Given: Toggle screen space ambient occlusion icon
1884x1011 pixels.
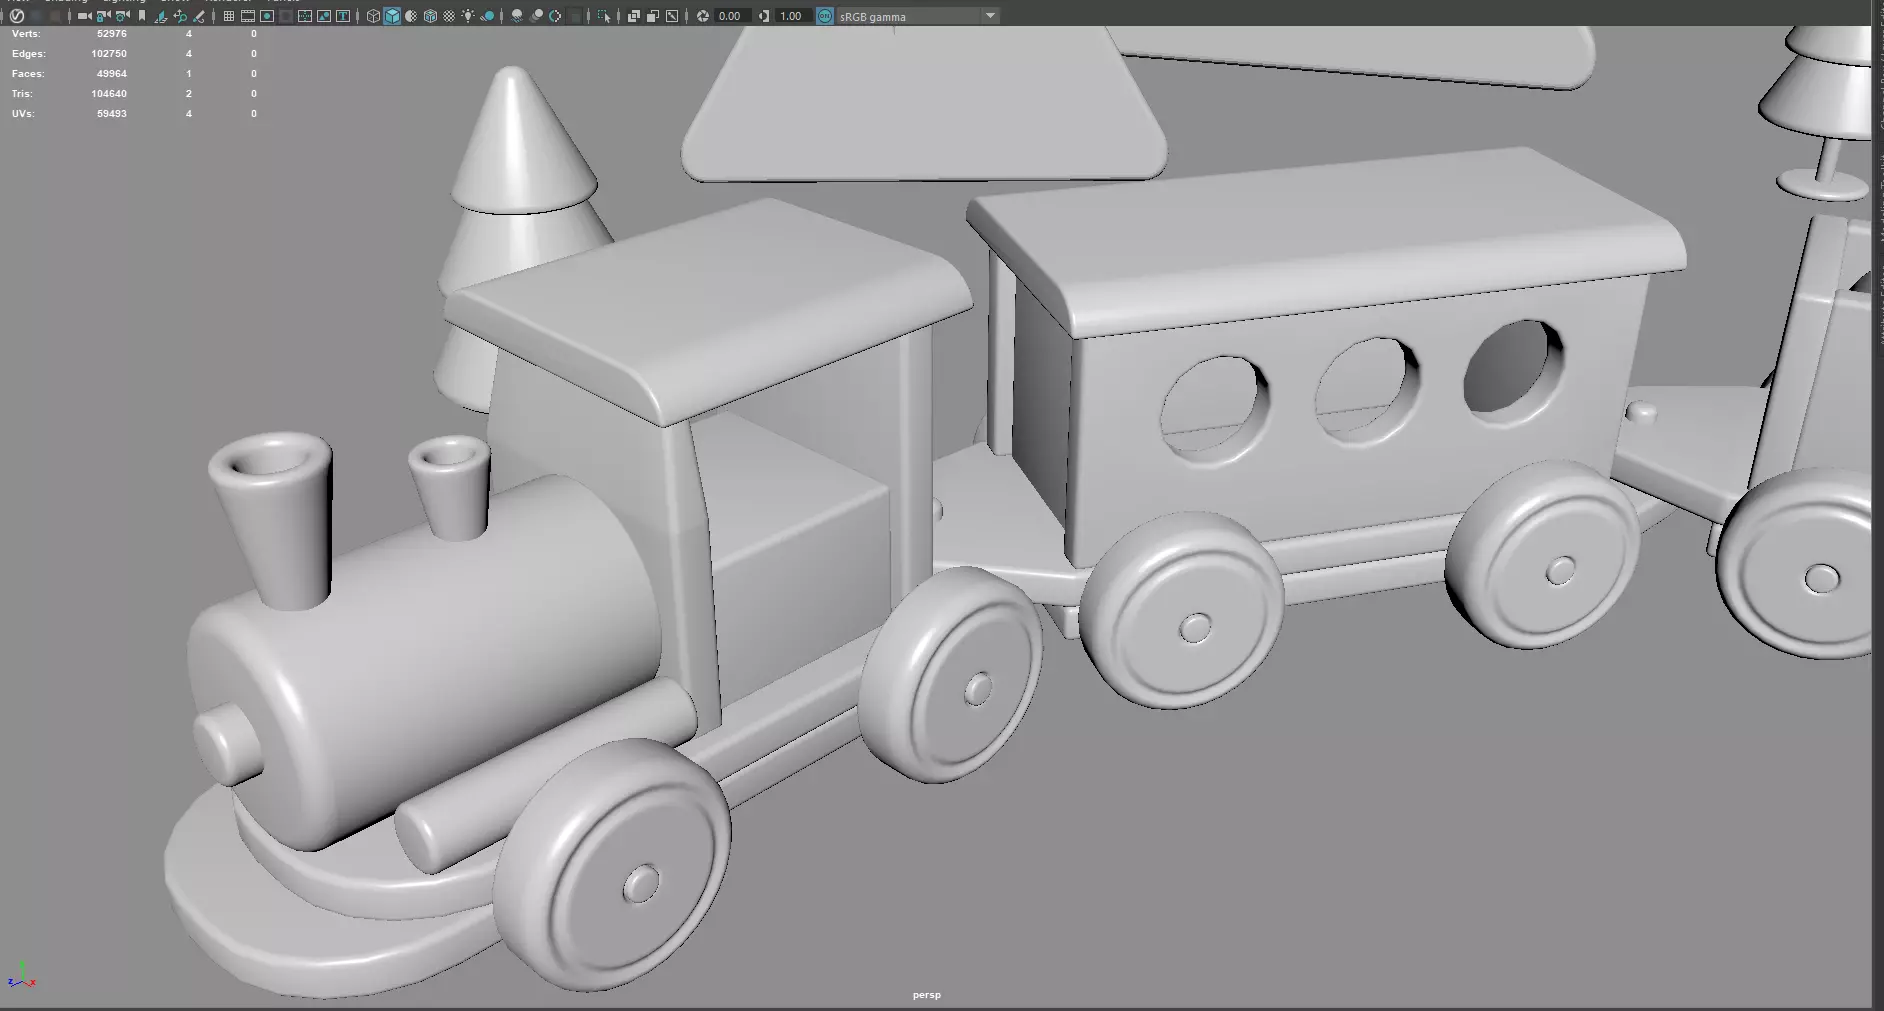Looking at the screenshot, I should [517, 16].
